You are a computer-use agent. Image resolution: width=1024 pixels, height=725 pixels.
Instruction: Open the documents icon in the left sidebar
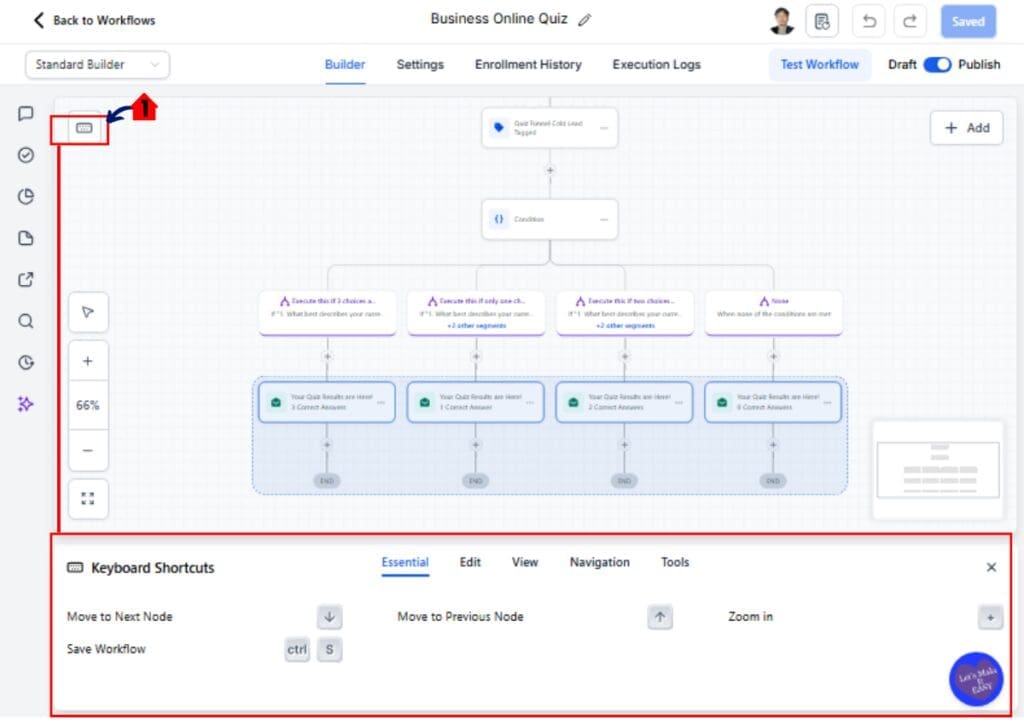tap(26, 238)
